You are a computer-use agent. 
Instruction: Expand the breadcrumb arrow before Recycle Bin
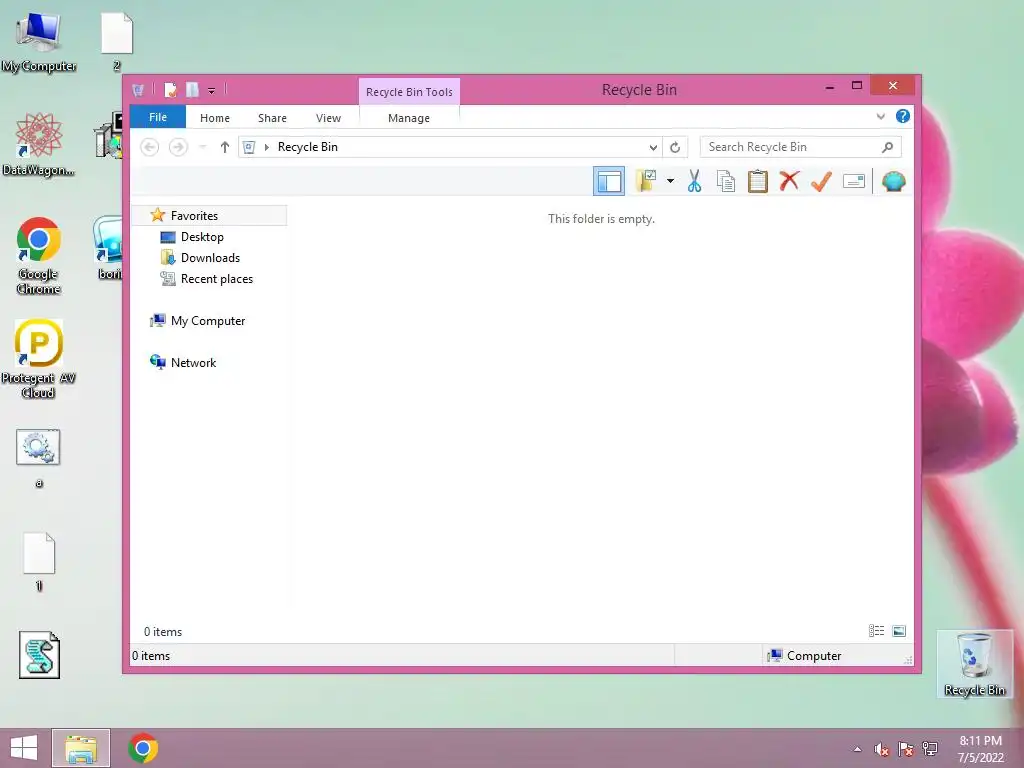266,147
